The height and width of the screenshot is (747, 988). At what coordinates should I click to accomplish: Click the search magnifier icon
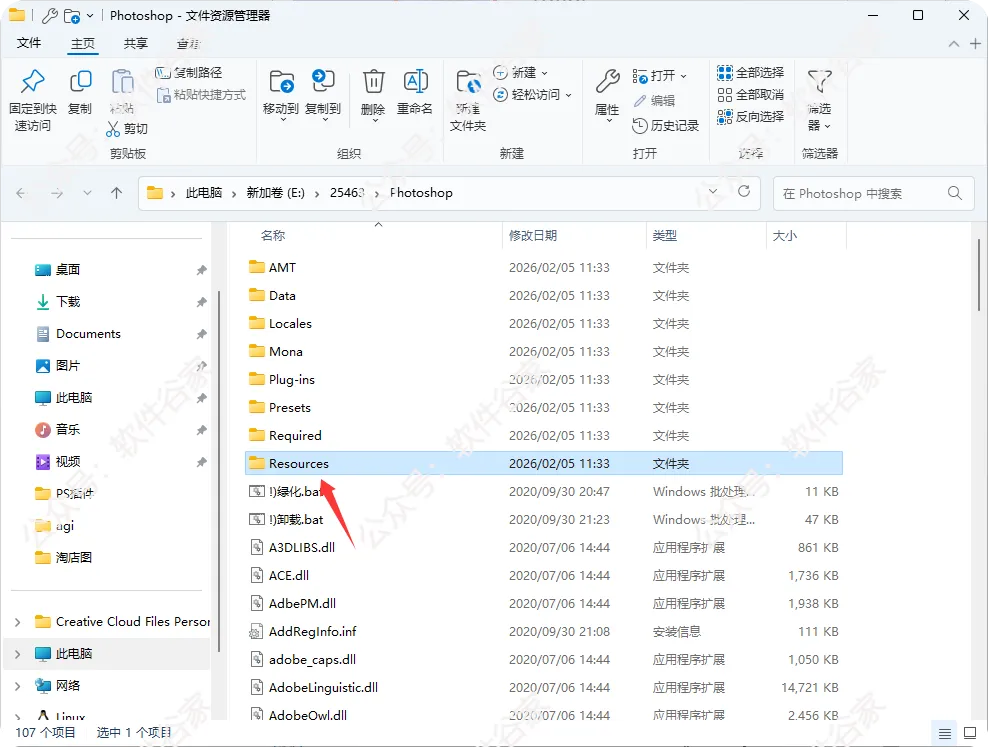point(955,193)
